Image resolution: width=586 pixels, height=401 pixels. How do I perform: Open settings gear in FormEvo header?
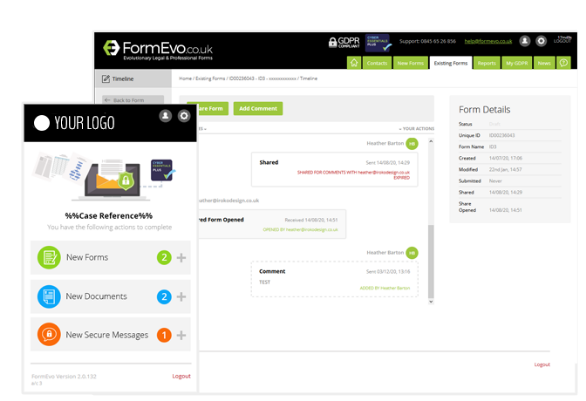tap(541, 41)
